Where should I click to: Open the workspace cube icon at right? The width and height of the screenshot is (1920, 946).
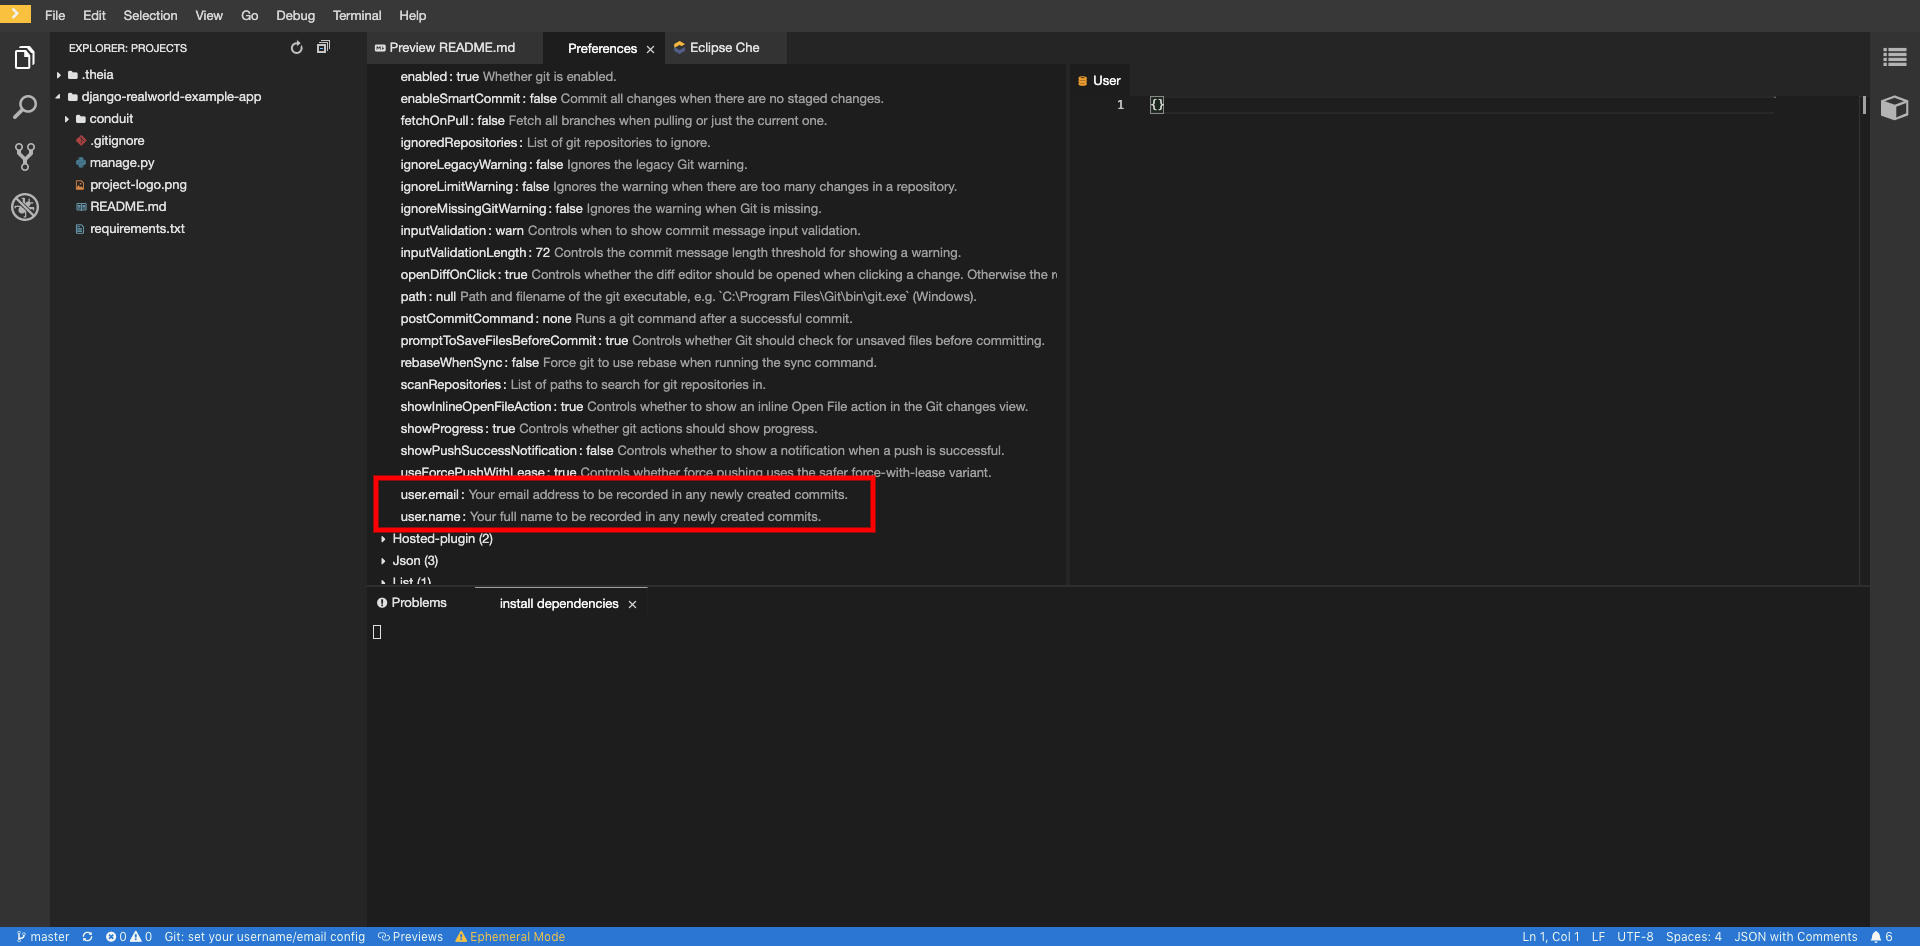click(x=1894, y=107)
